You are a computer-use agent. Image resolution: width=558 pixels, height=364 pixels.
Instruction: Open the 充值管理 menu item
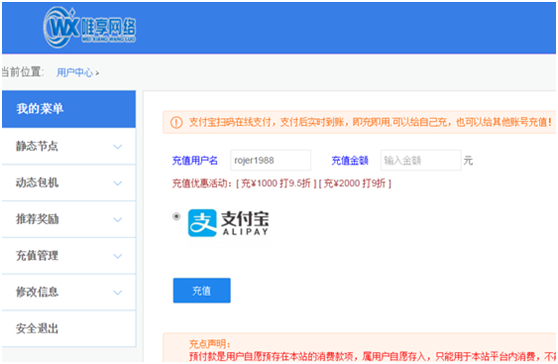(69, 256)
